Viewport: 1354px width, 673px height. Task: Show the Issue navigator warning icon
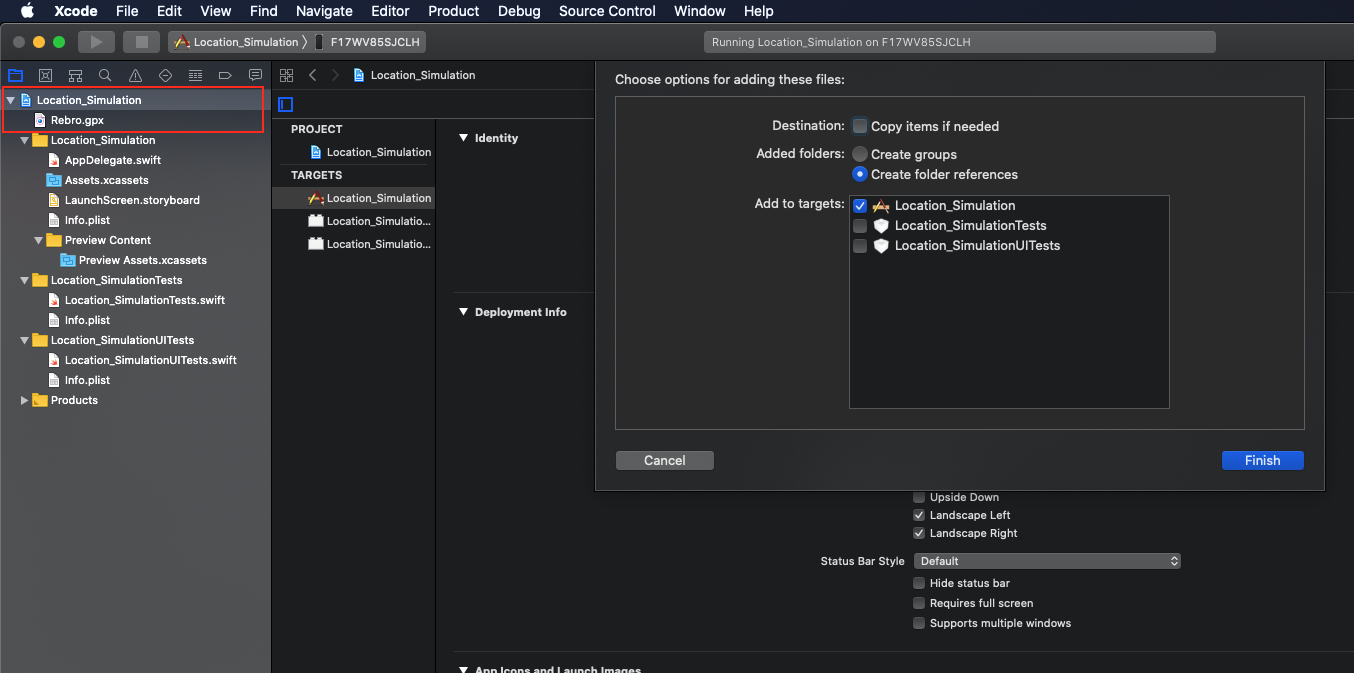point(135,75)
